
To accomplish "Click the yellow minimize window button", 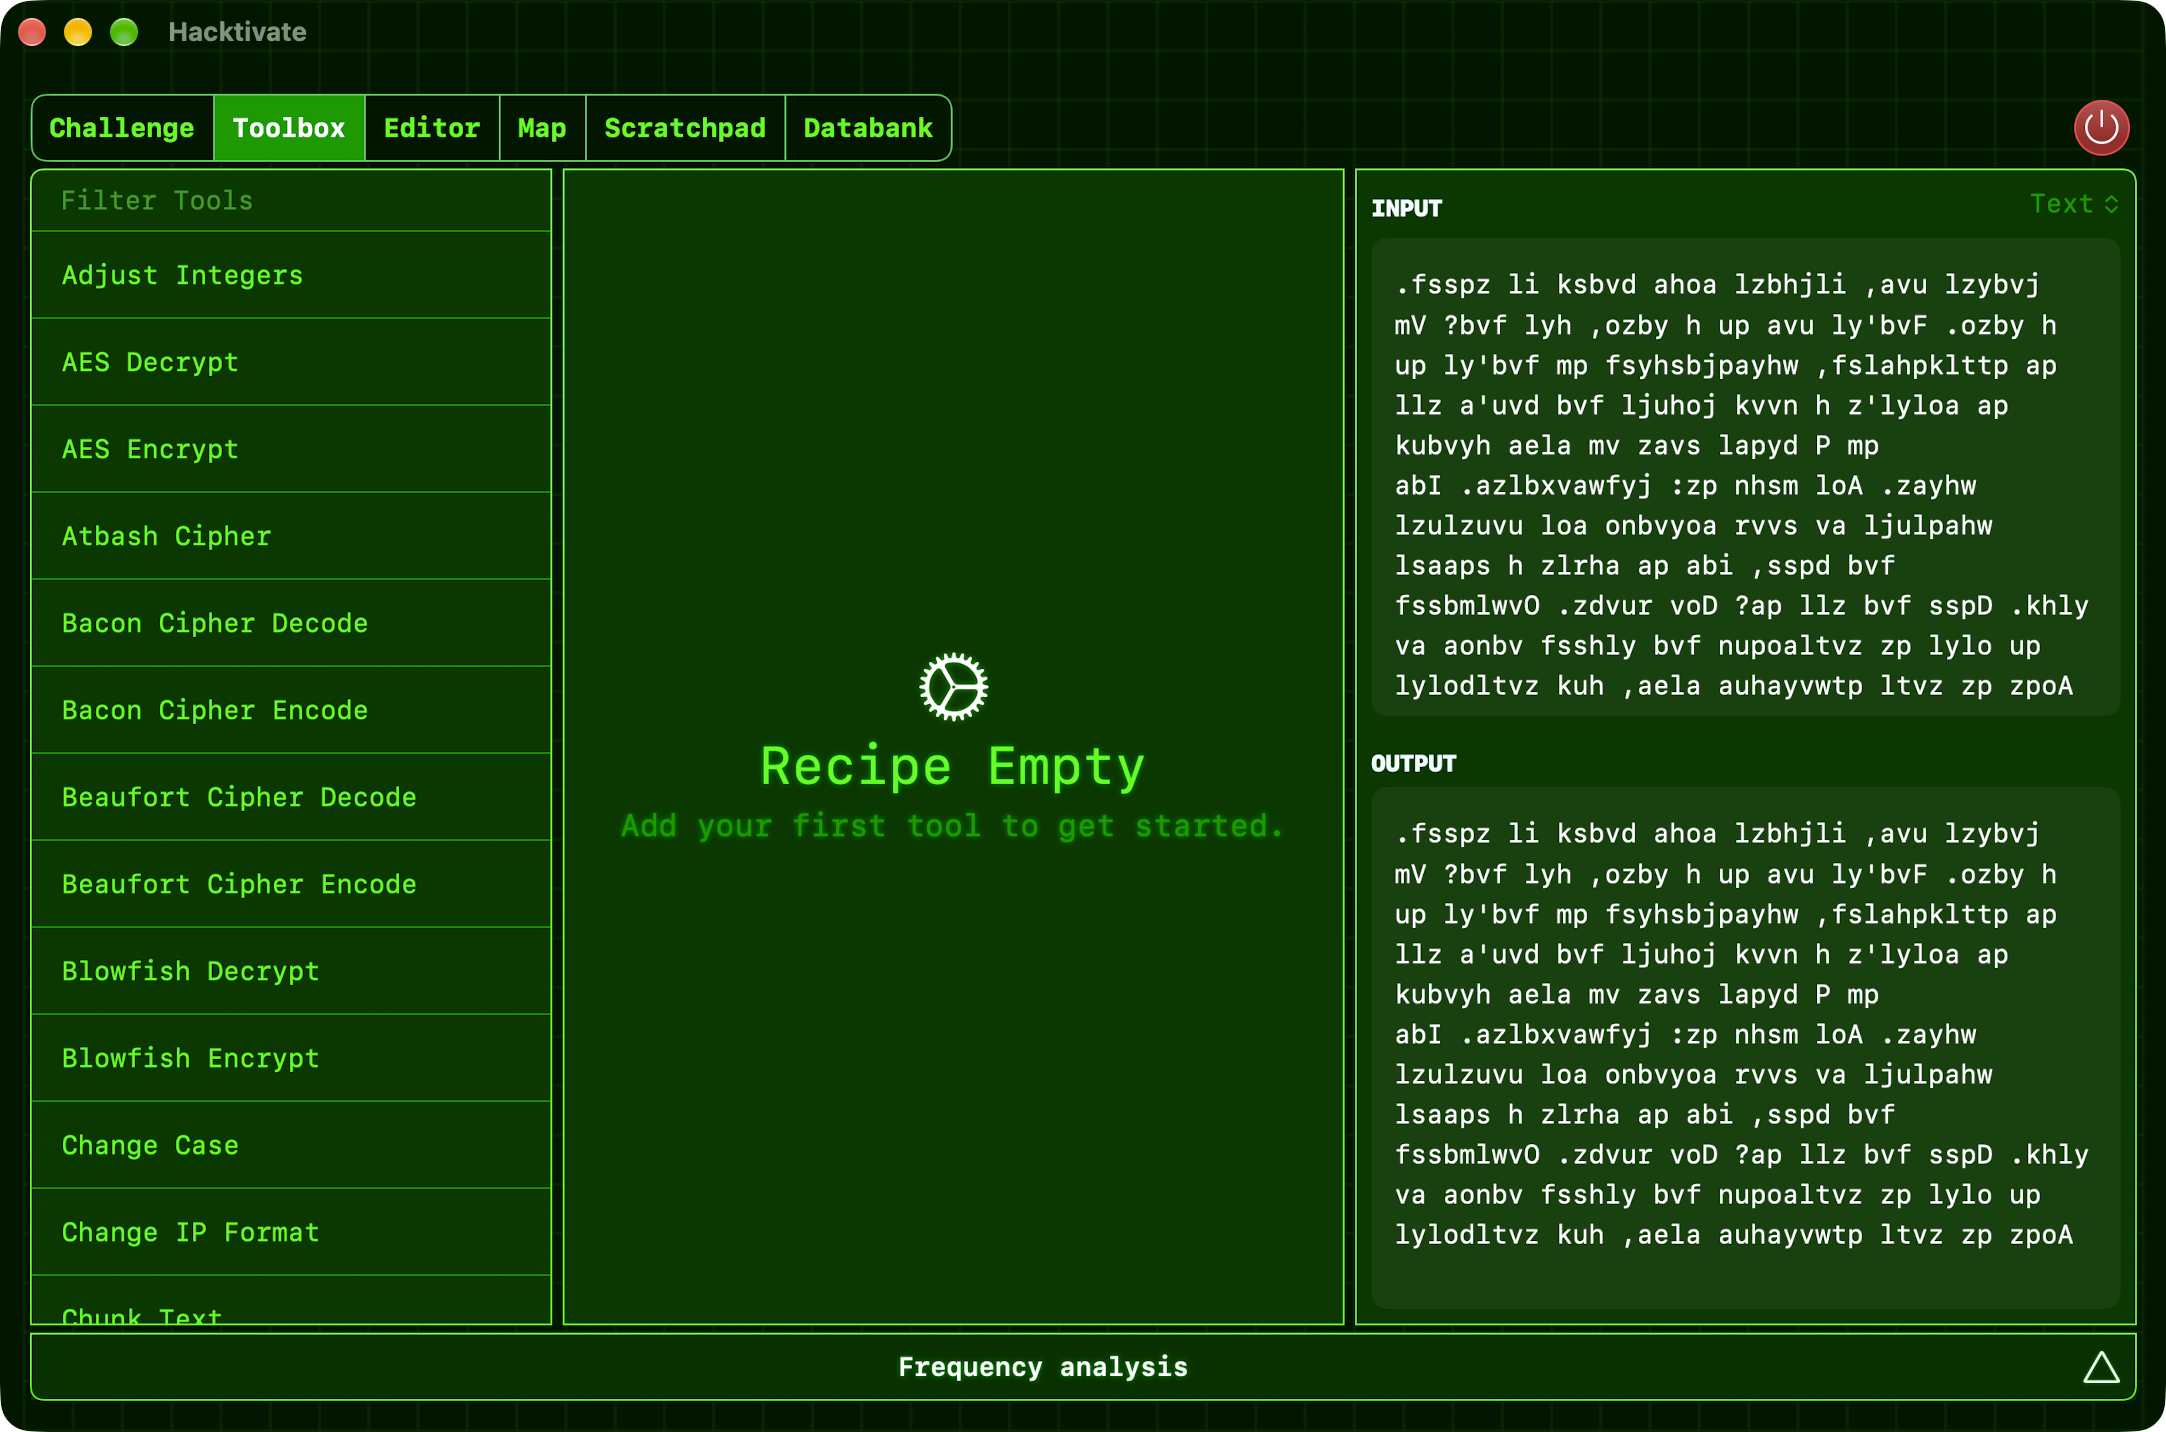I will pos(78,32).
